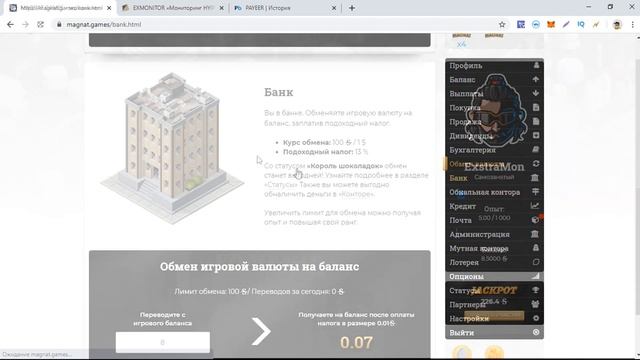Click the Обмен игровой валюты на баланс heading
This screenshot has height=360, width=640.
click(x=260, y=267)
